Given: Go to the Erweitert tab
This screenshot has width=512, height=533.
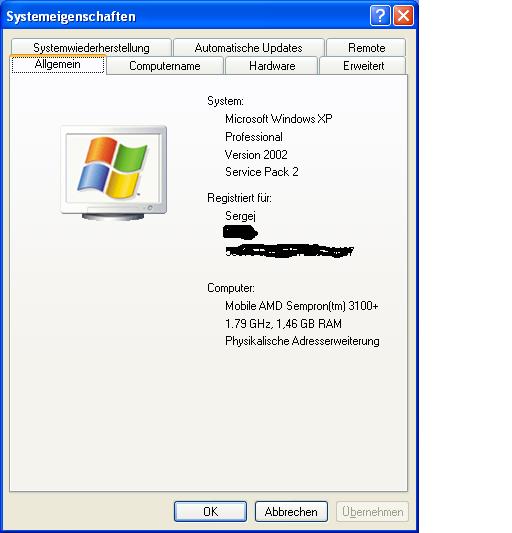Looking at the screenshot, I should pos(363,66).
